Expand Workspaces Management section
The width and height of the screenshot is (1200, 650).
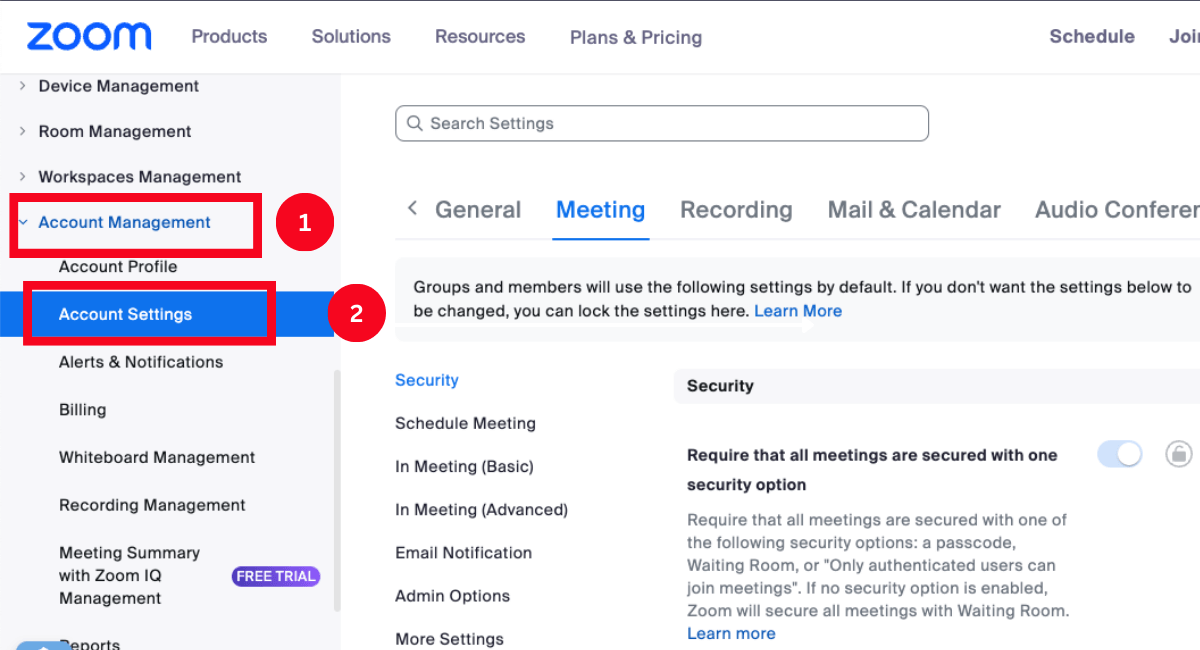23,177
